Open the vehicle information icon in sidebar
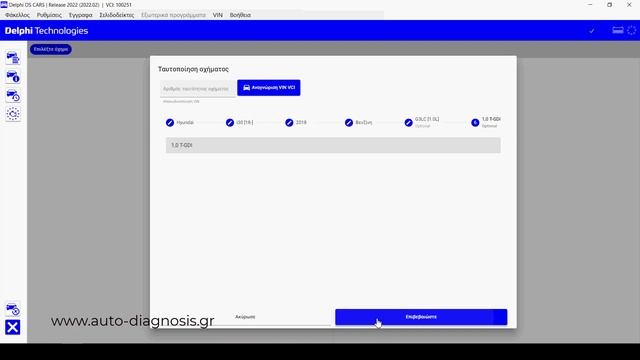 click(x=13, y=77)
